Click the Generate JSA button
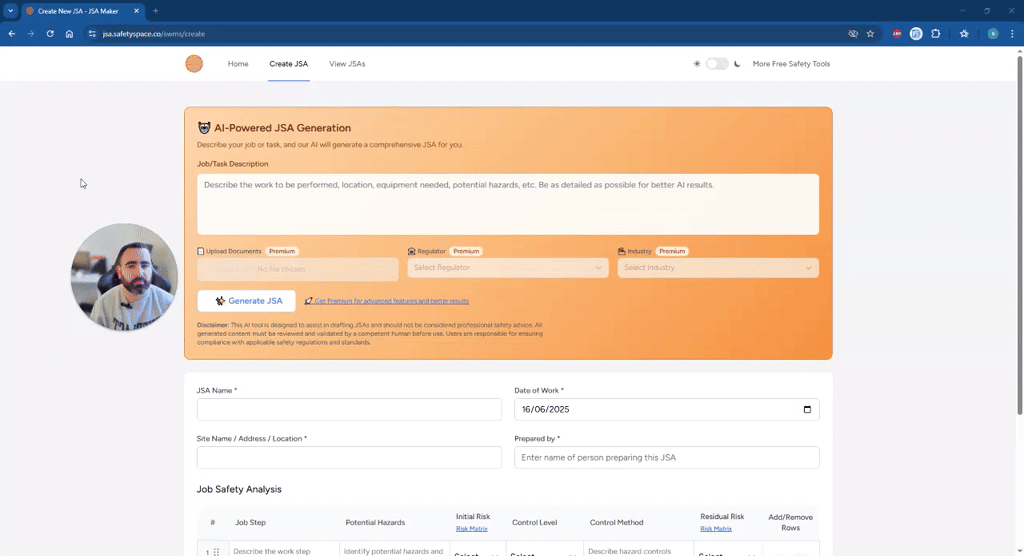 pyautogui.click(x=246, y=301)
